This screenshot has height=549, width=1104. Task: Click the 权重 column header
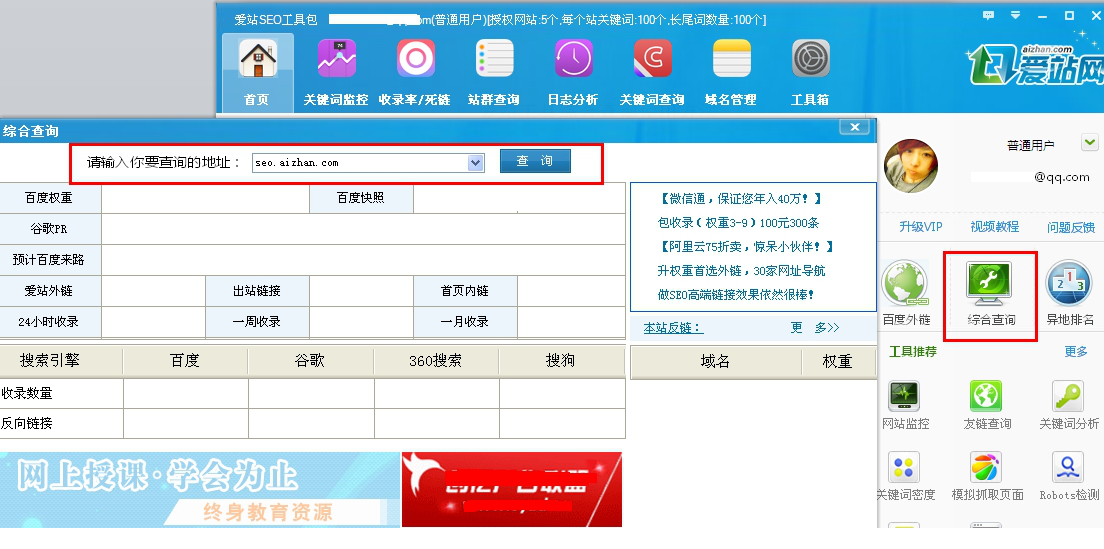tap(838, 362)
